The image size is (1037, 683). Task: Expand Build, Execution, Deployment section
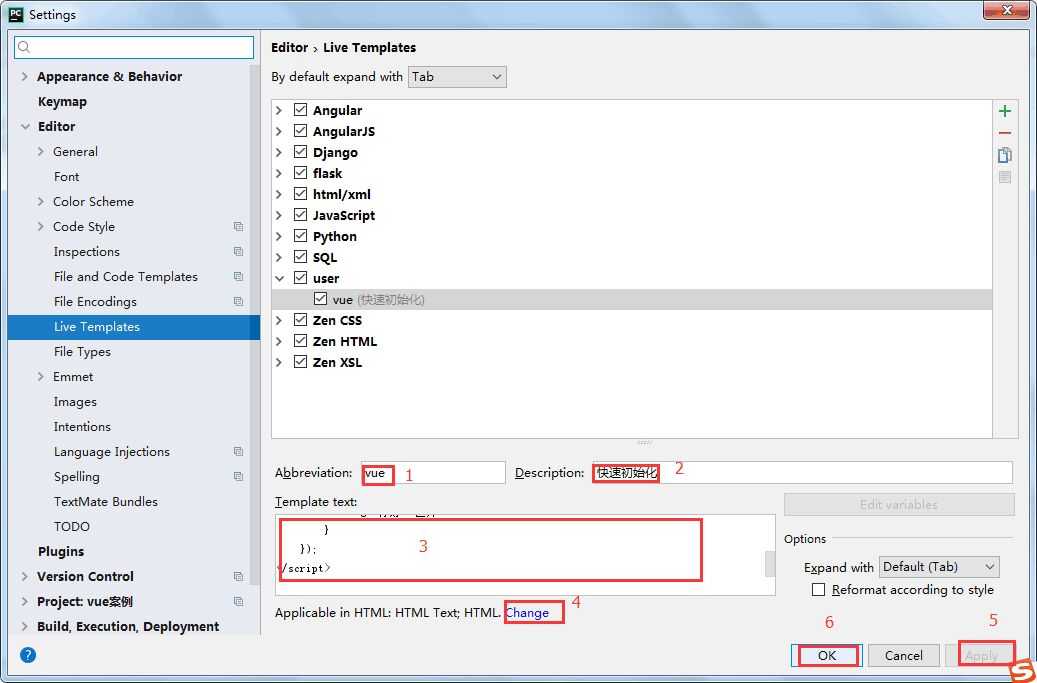click(x=24, y=626)
